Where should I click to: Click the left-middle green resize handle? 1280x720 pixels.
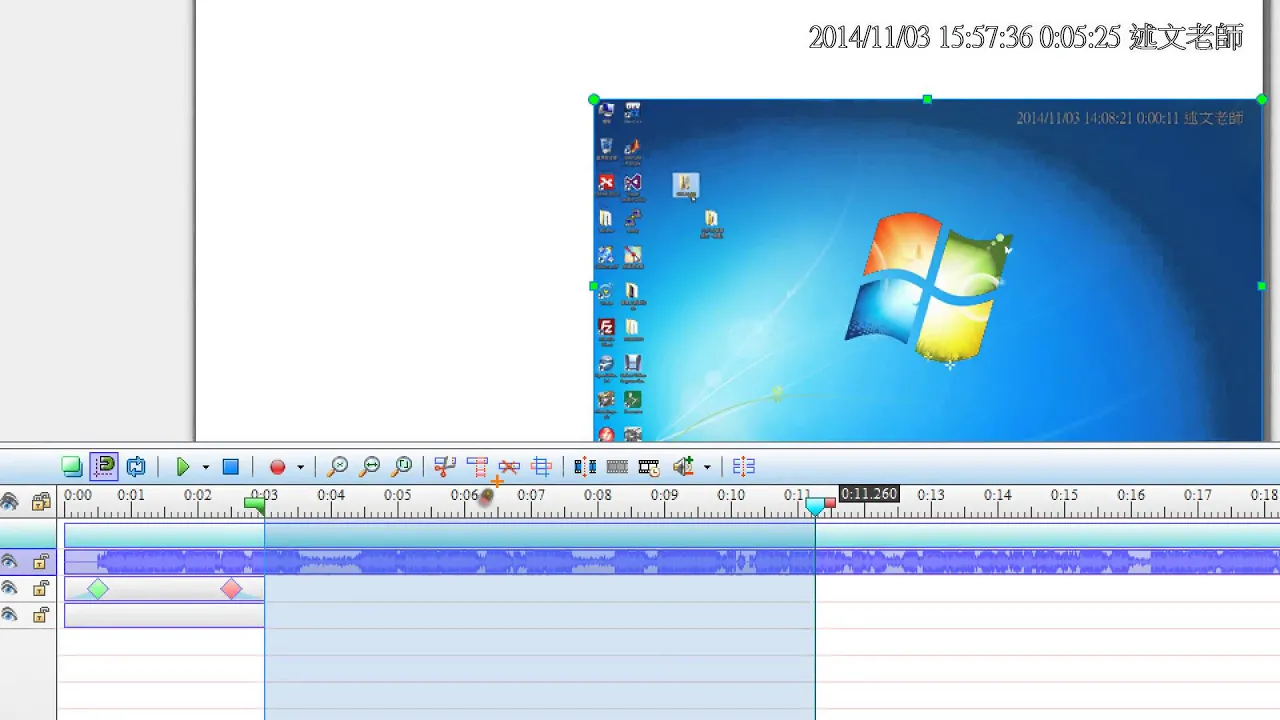594,286
